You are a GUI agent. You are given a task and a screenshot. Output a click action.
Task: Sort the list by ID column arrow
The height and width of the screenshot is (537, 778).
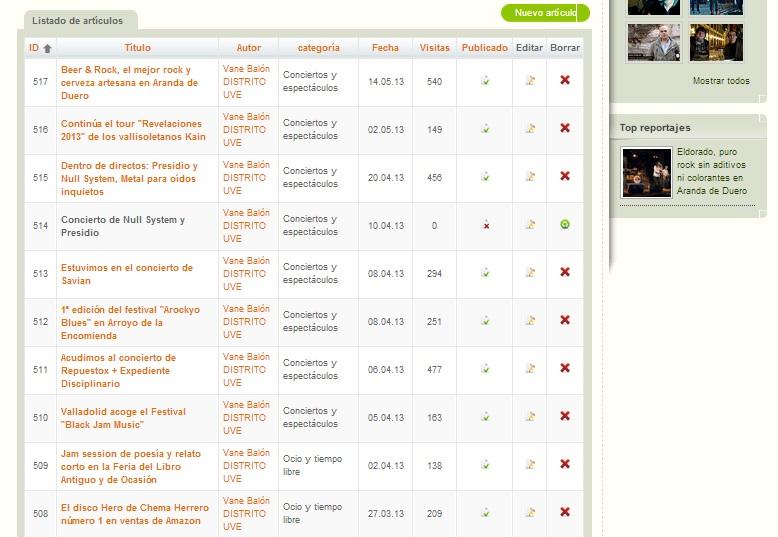click(x=48, y=48)
